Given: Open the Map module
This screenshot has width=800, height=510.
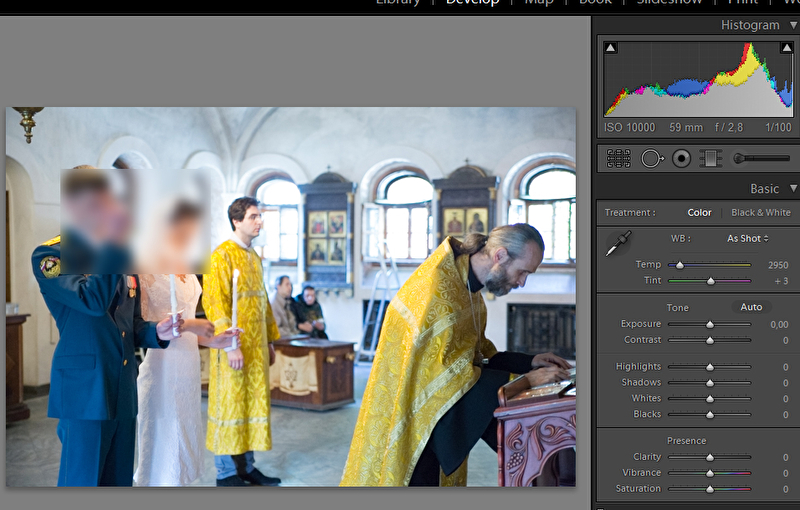Looking at the screenshot, I should click(x=538, y=3).
